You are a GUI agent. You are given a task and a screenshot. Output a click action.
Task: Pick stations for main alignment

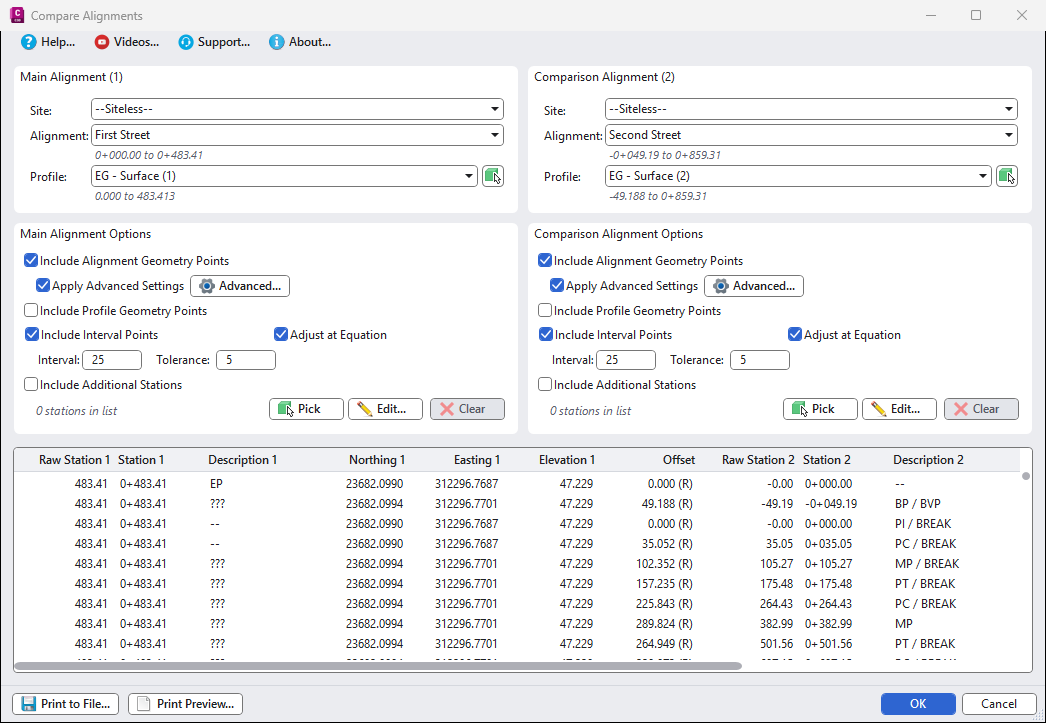[x=306, y=409]
